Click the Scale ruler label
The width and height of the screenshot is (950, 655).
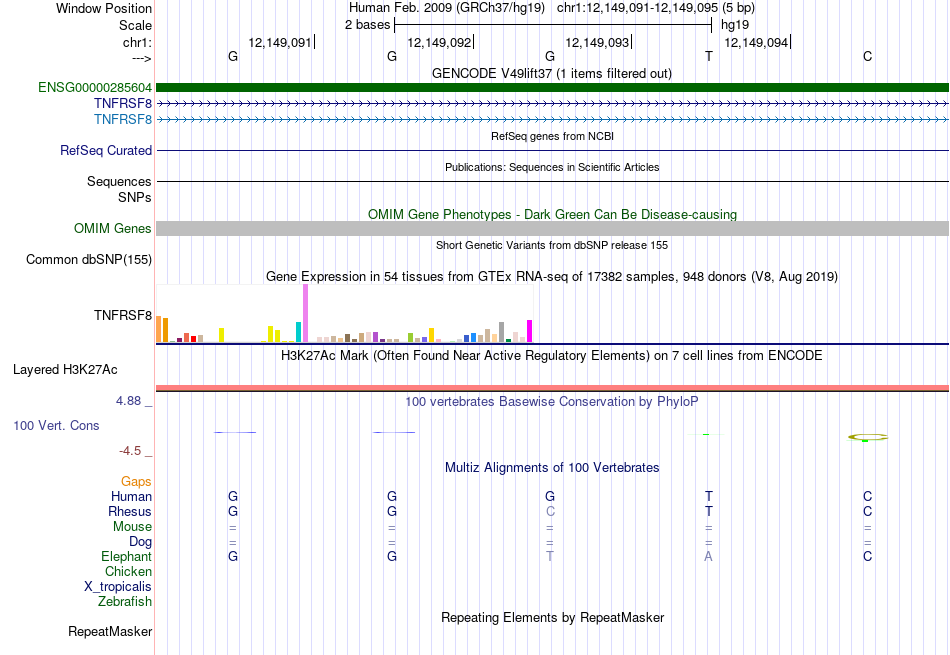135,25
